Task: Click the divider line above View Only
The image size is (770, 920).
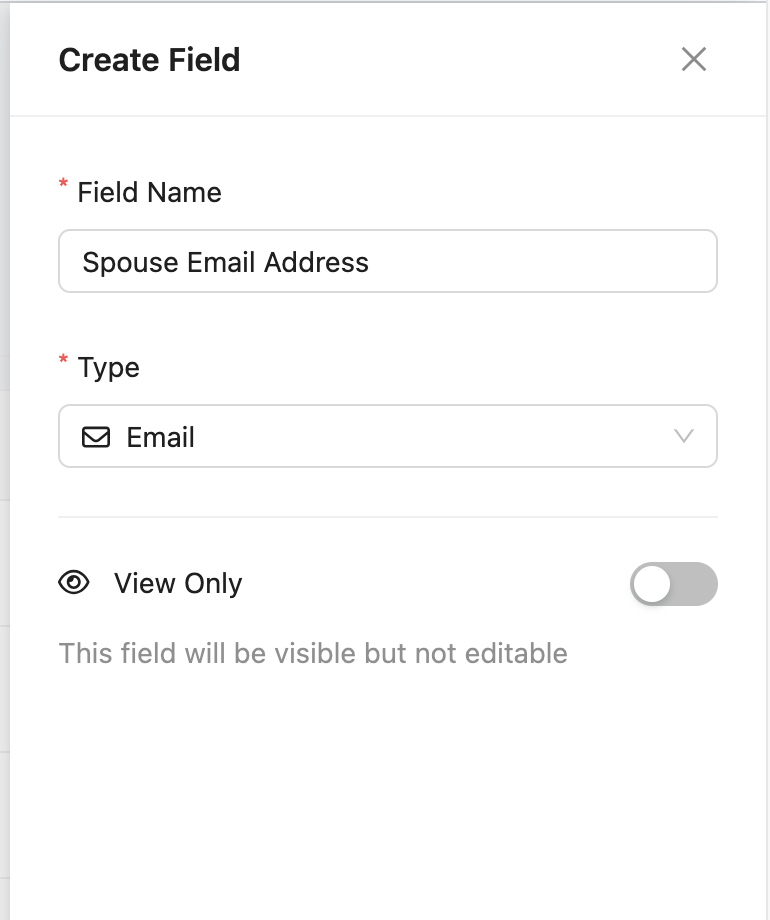Action: (x=388, y=517)
